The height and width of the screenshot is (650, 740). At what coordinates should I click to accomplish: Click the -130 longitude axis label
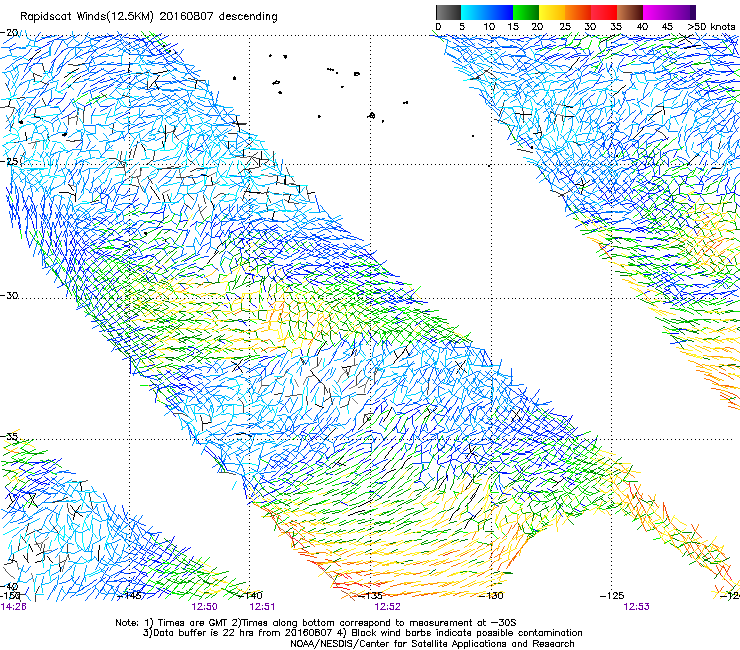point(491,596)
